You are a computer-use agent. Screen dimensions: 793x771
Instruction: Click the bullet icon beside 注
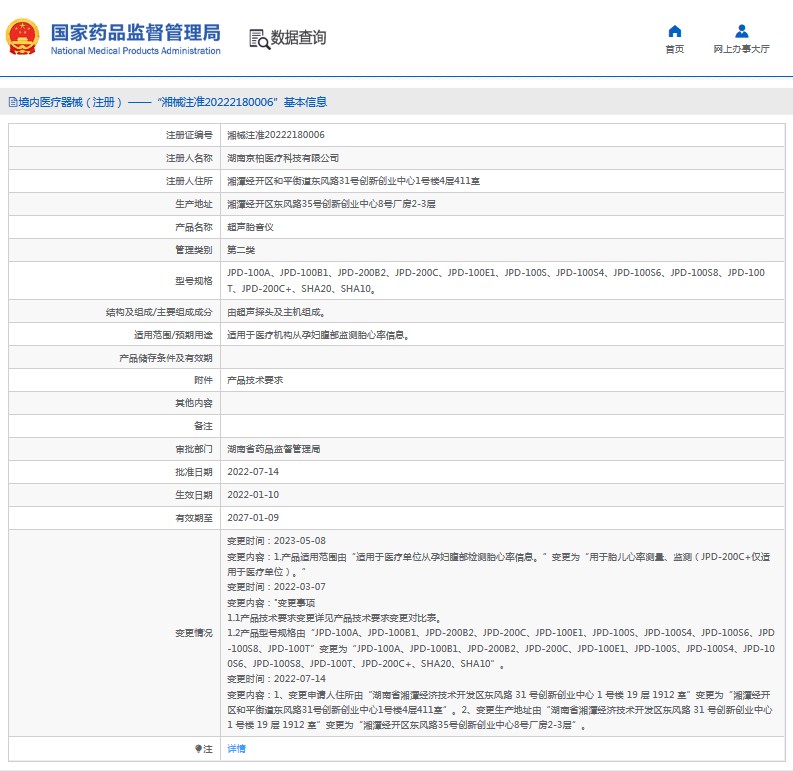point(197,748)
